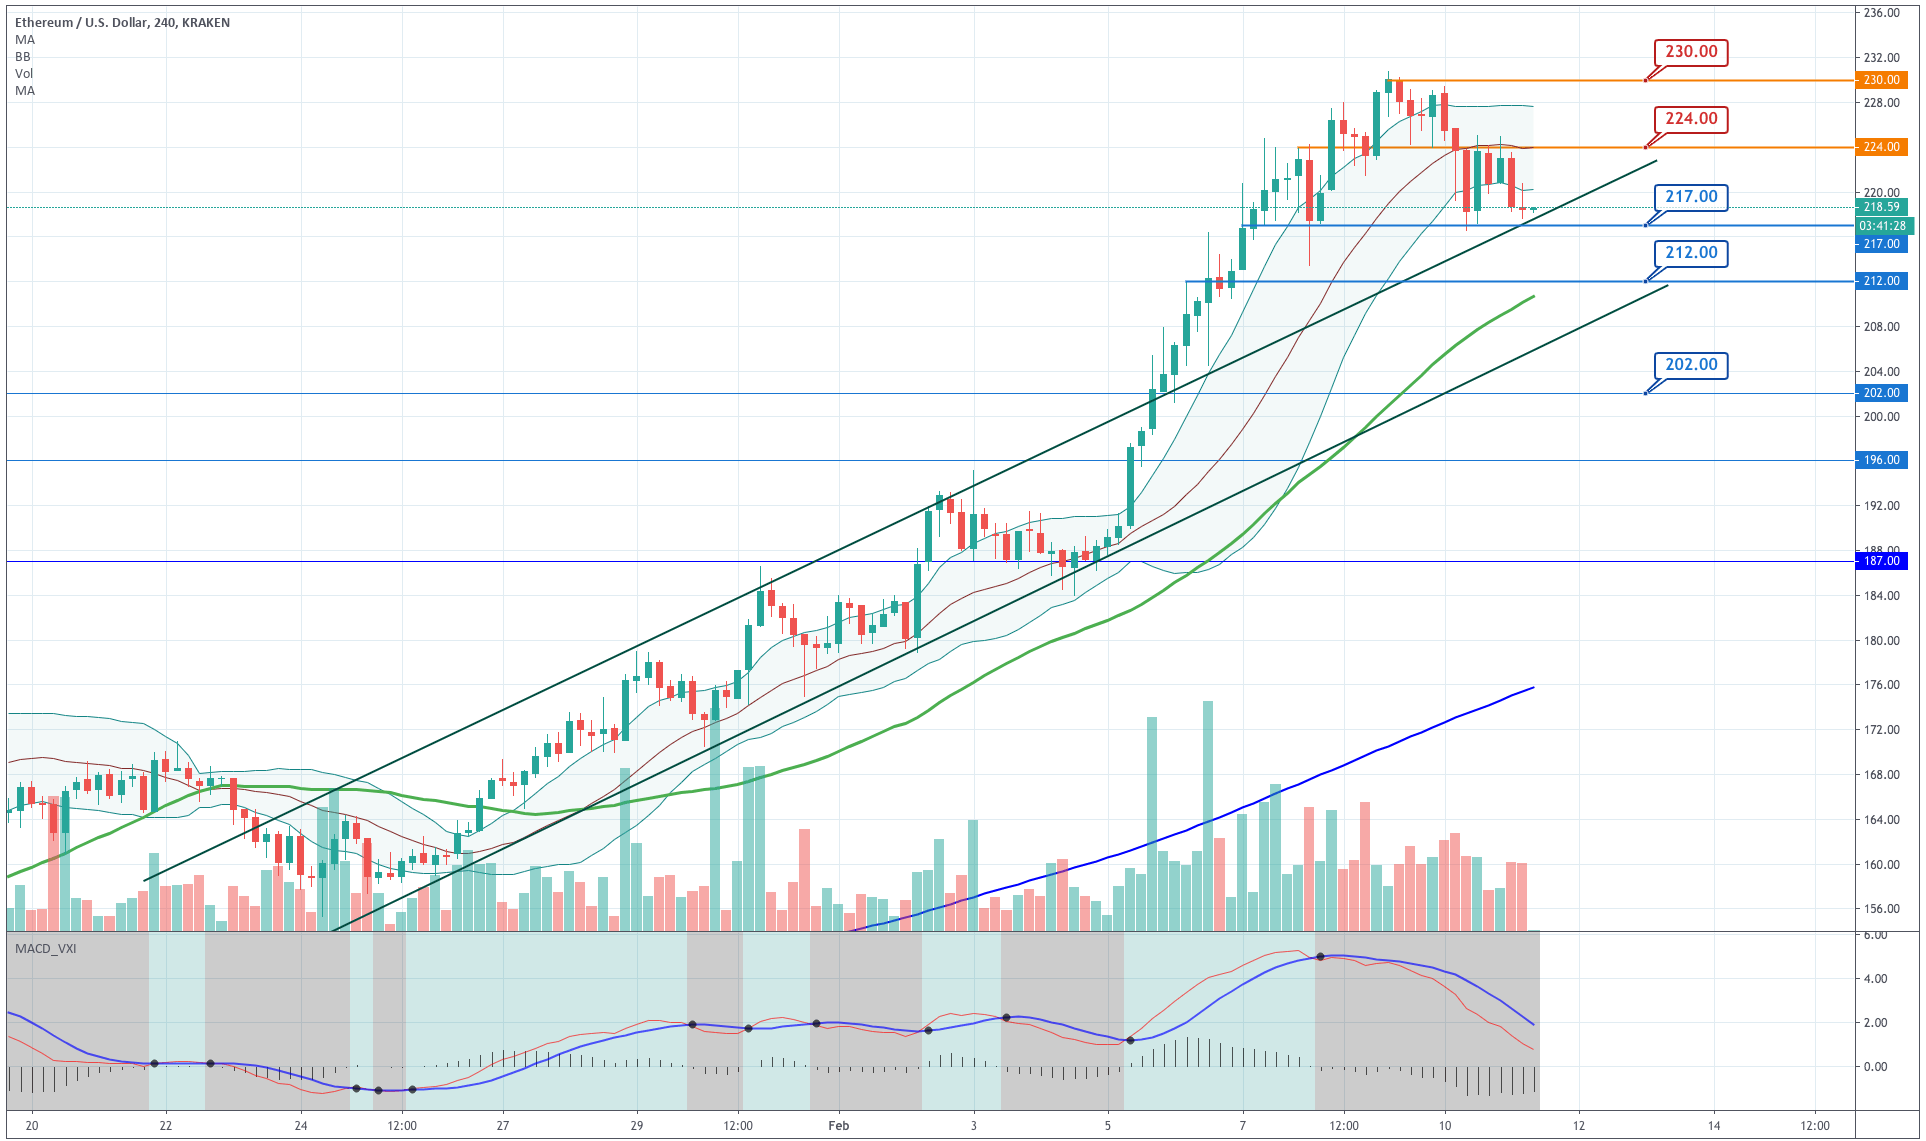Click the Vol indicator legend label
The image size is (1926, 1141).
click(x=24, y=74)
